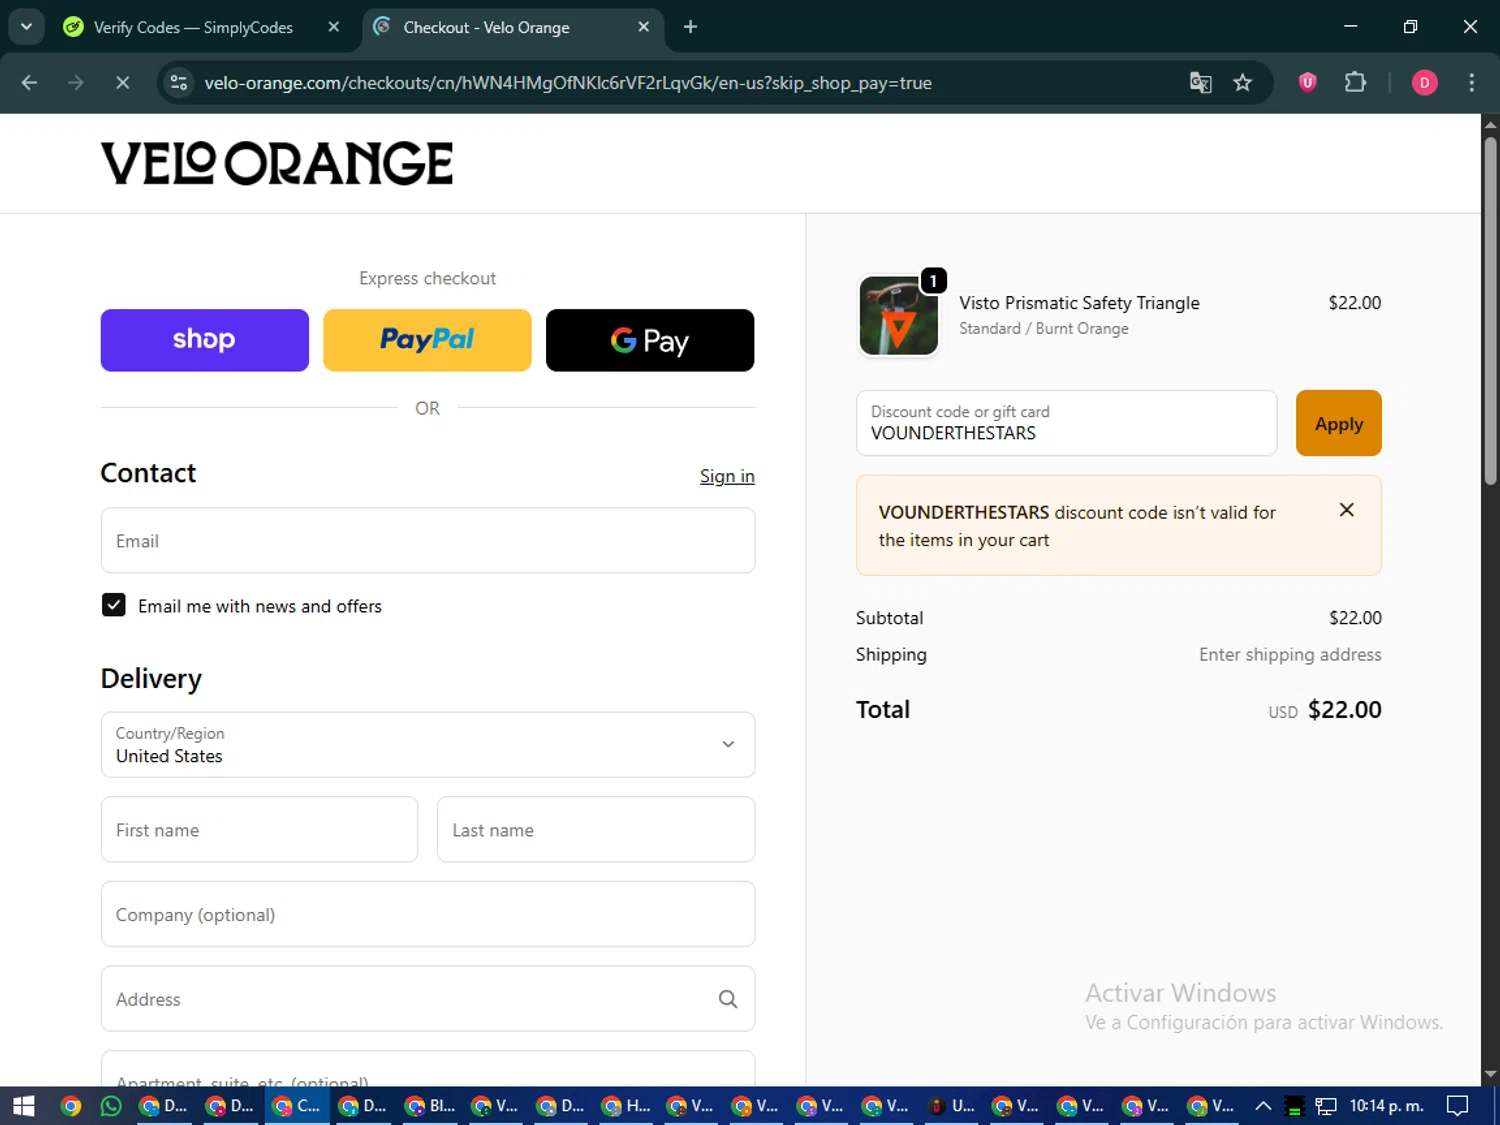Viewport: 1500px width, 1125px height.
Task: Click the Velo Orange logo
Action: coord(276,163)
